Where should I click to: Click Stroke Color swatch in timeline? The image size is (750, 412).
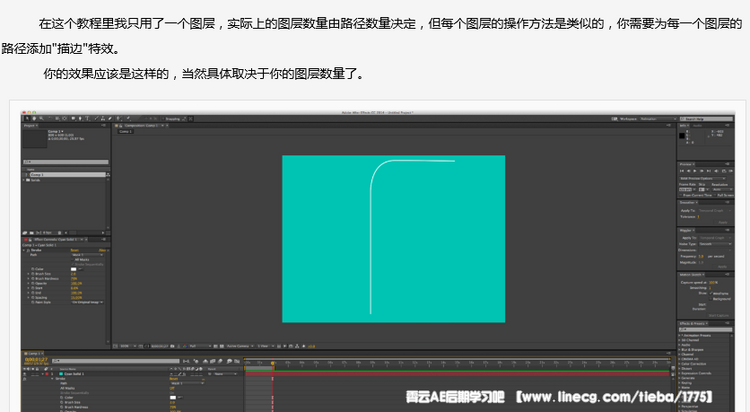click(x=173, y=398)
